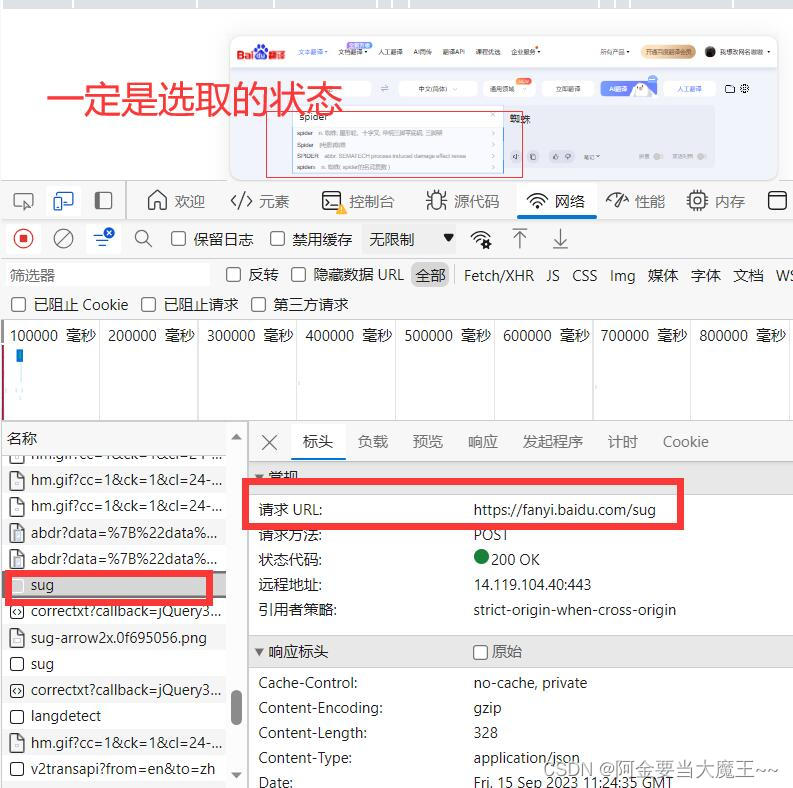Open the Elements tab
793x788 pixels.
(260, 201)
